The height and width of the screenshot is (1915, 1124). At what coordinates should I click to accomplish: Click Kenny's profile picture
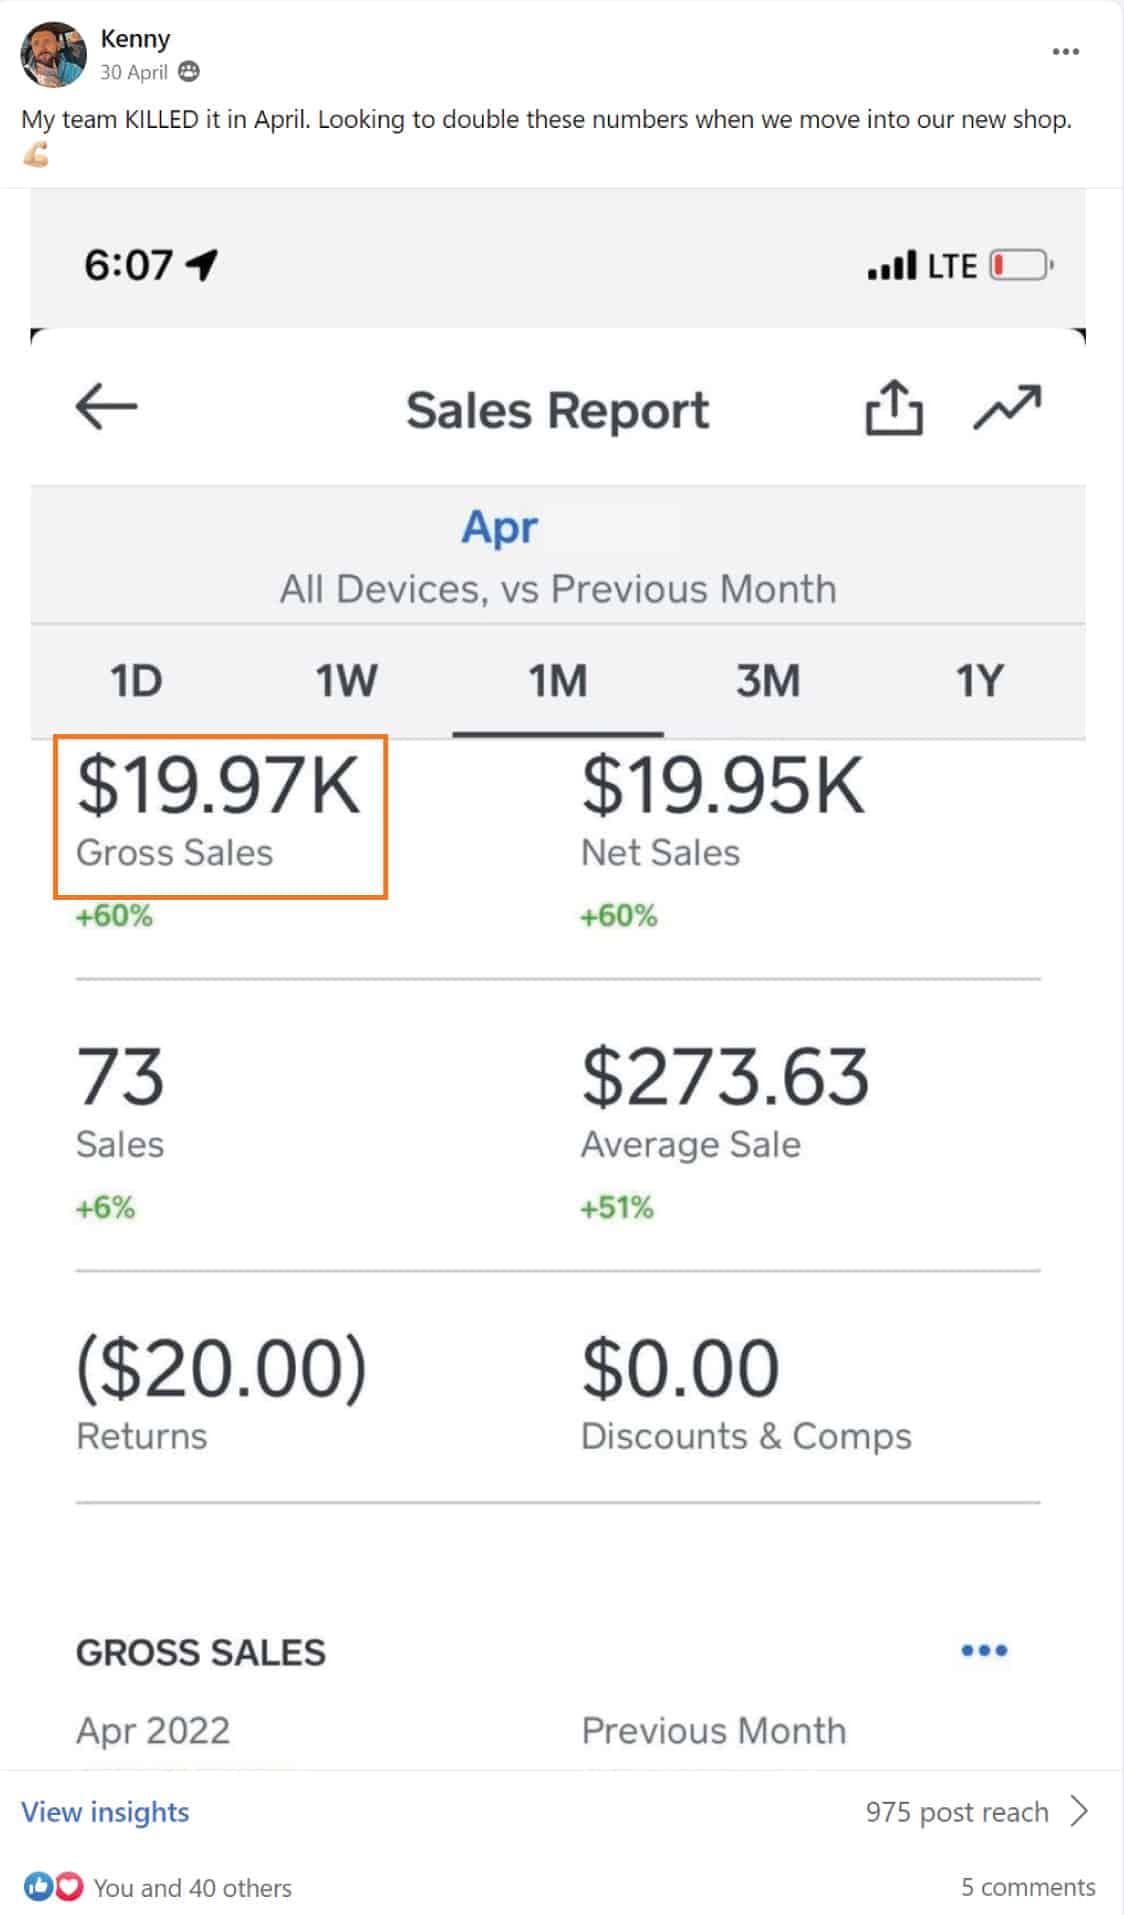click(x=53, y=55)
